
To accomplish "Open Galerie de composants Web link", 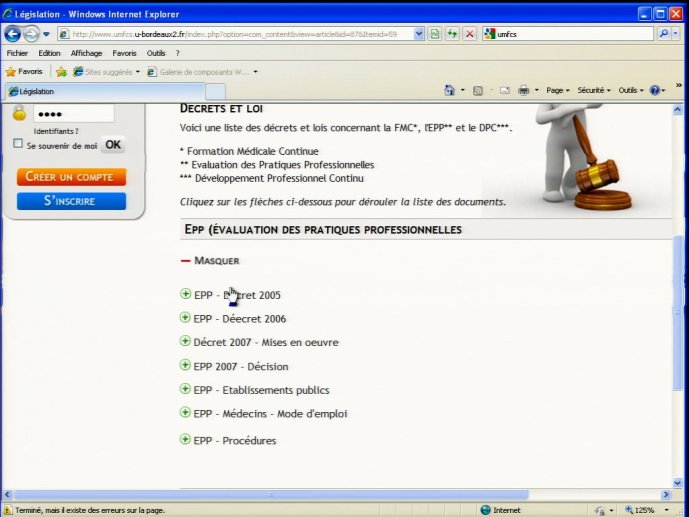I will coord(202,72).
